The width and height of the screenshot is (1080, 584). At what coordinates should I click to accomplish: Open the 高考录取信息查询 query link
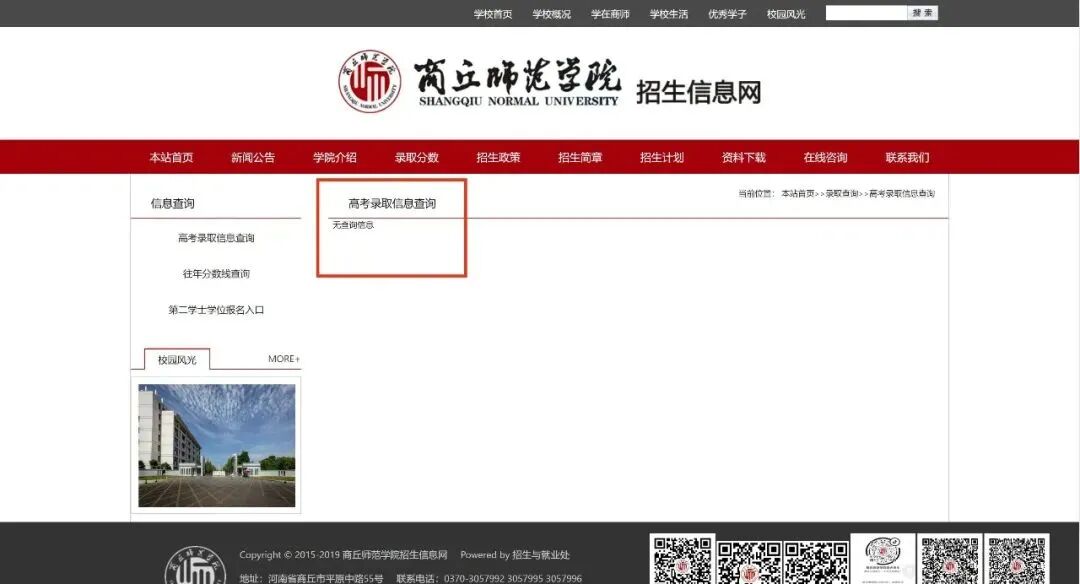point(216,237)
